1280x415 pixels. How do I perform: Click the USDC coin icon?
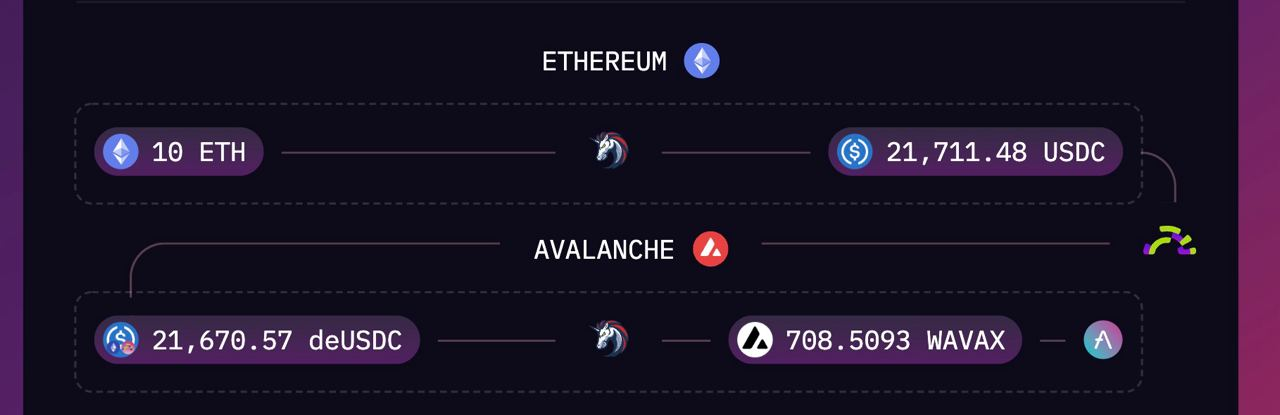click(x=855, y=152)
